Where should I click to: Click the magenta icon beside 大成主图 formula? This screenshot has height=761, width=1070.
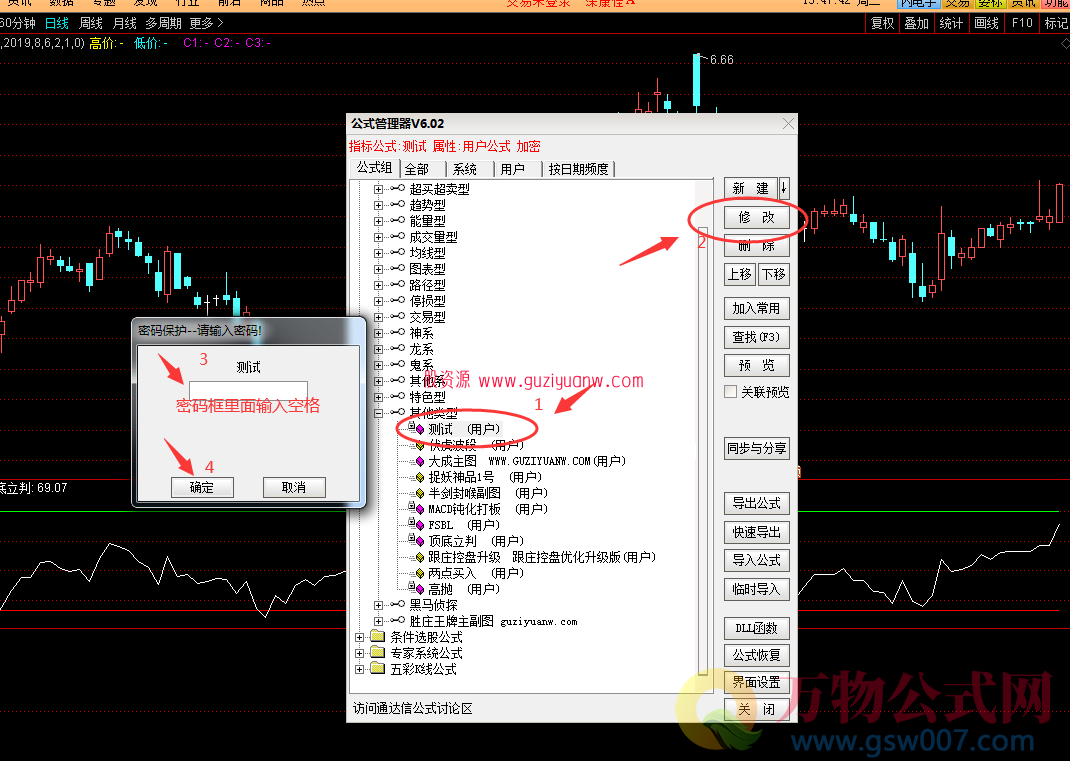click(420, 461)
